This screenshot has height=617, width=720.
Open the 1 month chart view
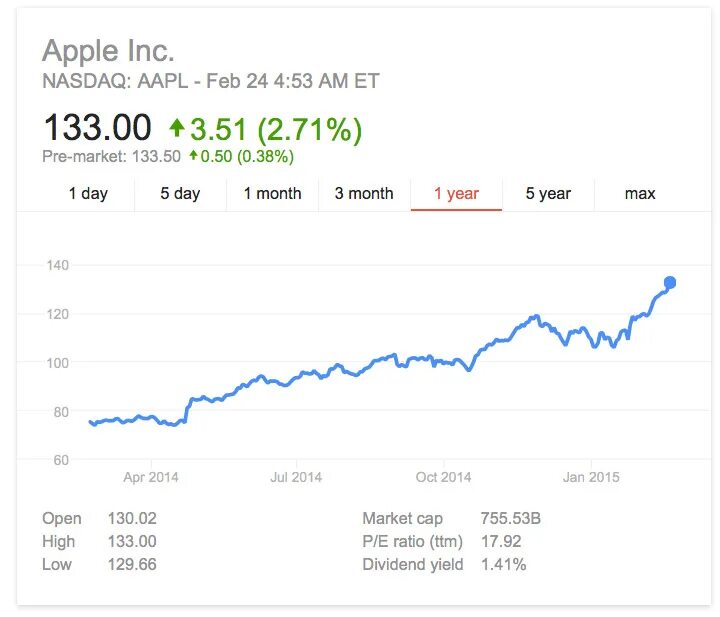272,194
